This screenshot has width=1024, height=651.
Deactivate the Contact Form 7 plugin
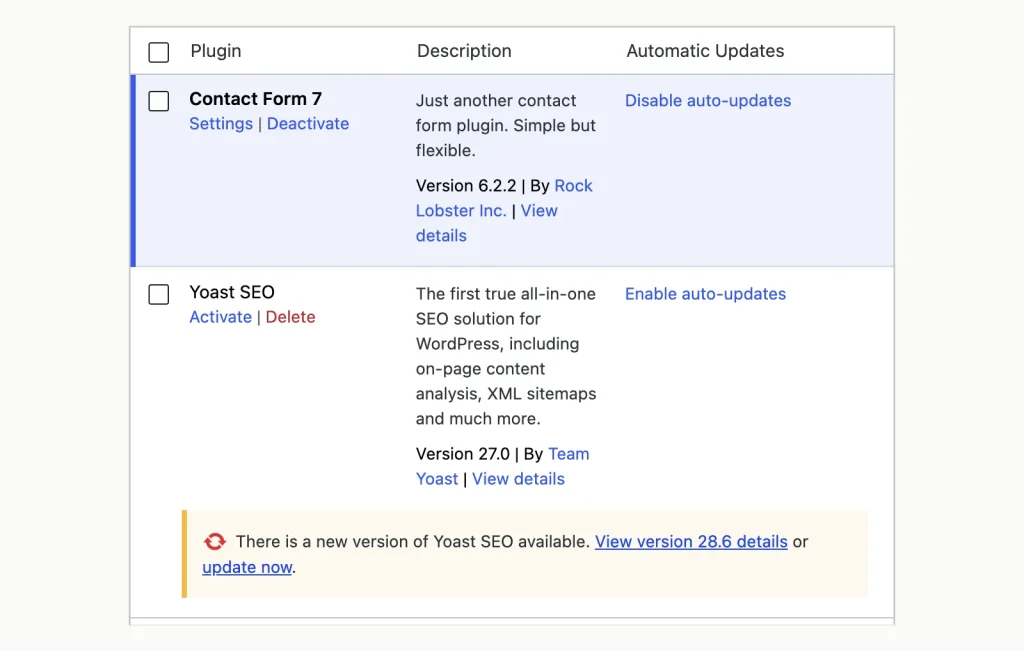308,123
